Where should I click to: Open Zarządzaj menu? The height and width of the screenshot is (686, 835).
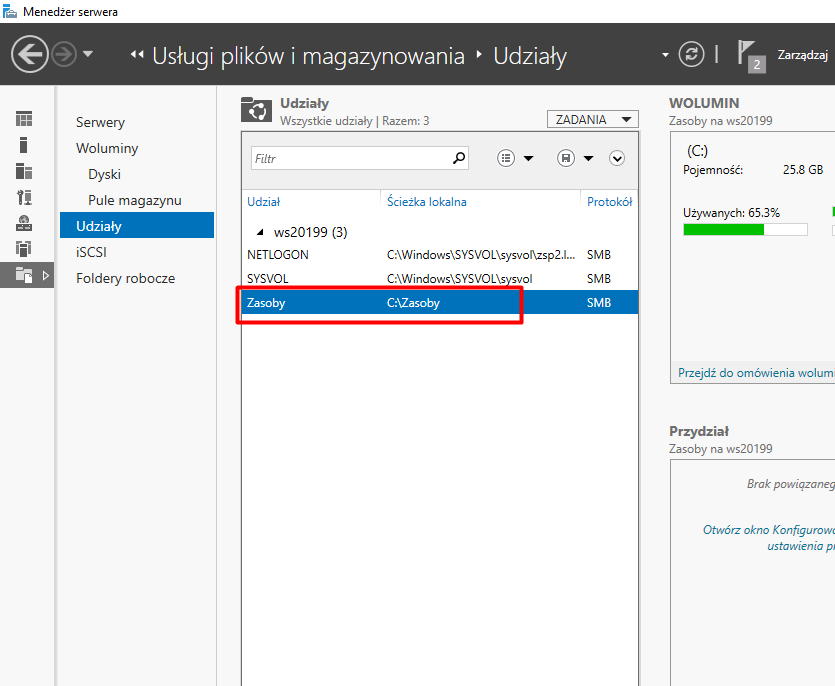803,54
